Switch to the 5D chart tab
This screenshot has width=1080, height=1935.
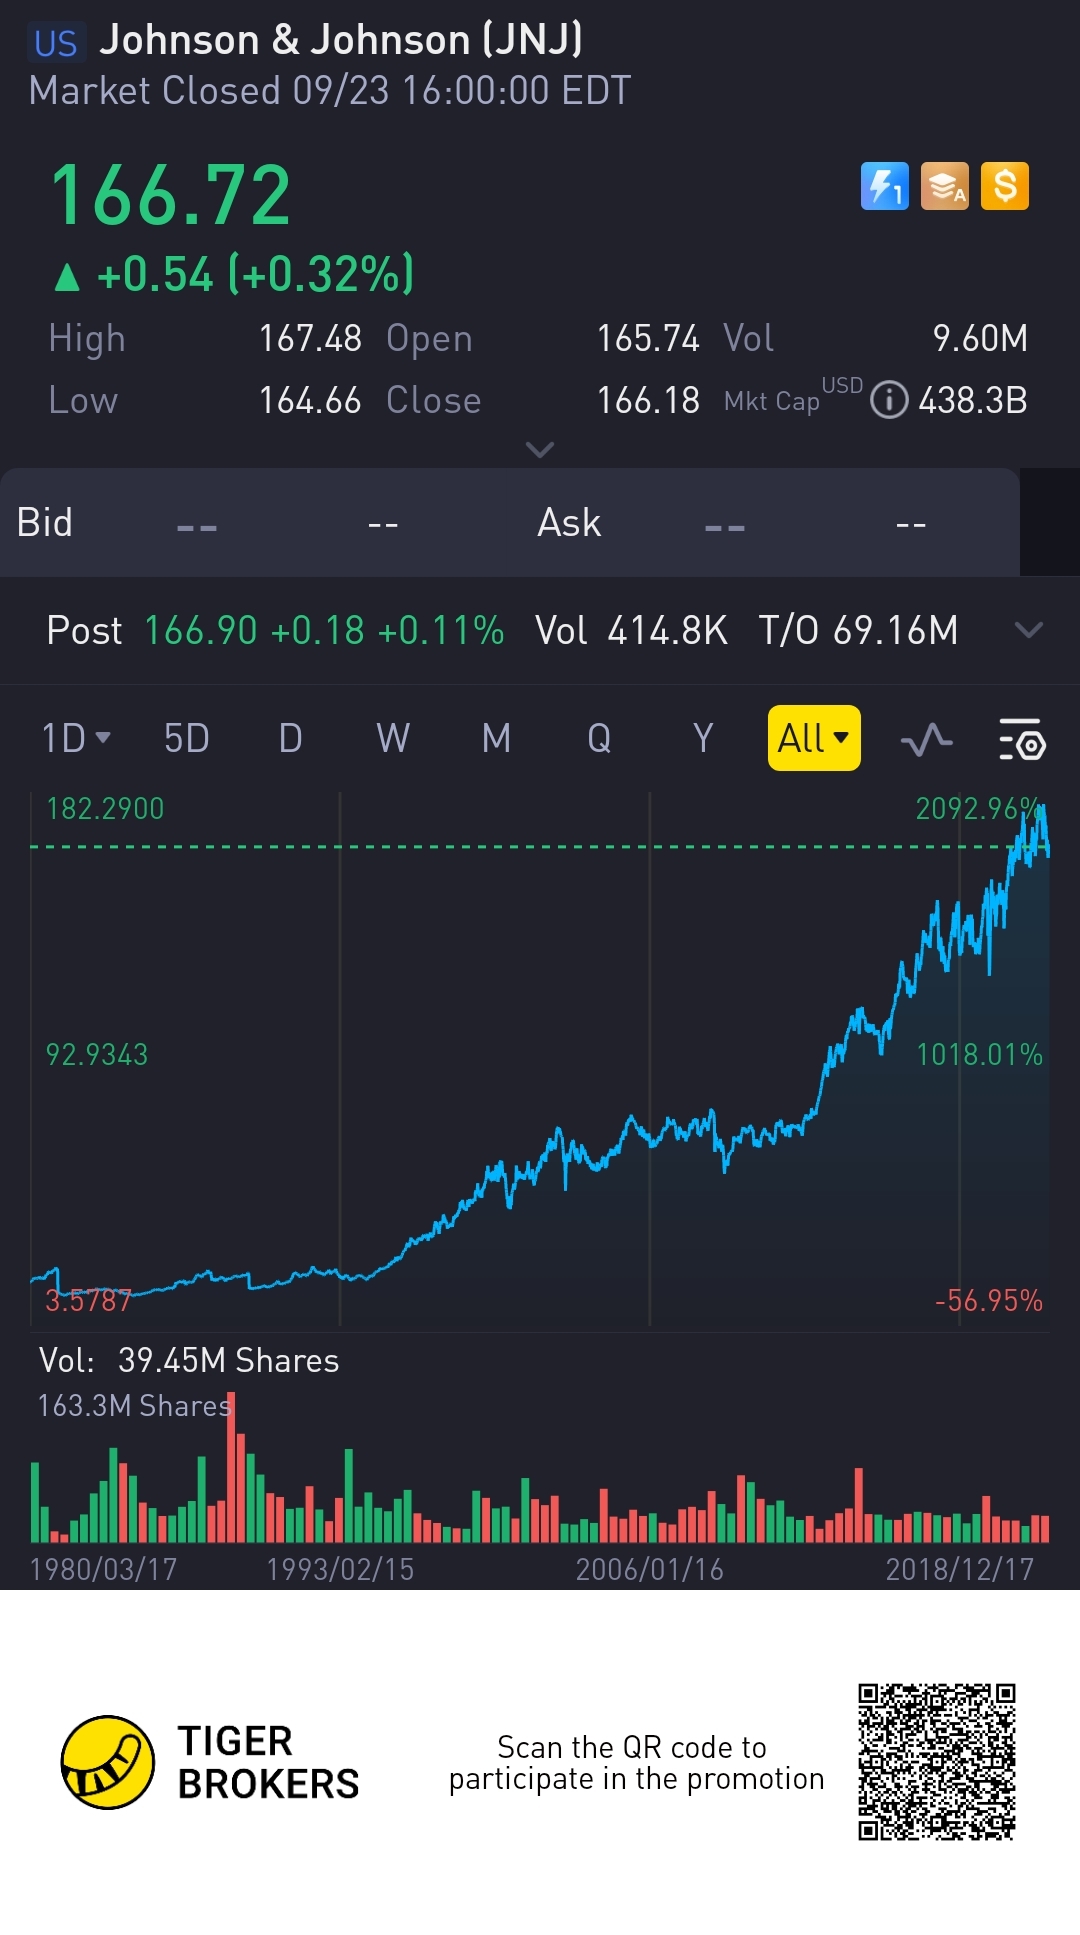186,739
